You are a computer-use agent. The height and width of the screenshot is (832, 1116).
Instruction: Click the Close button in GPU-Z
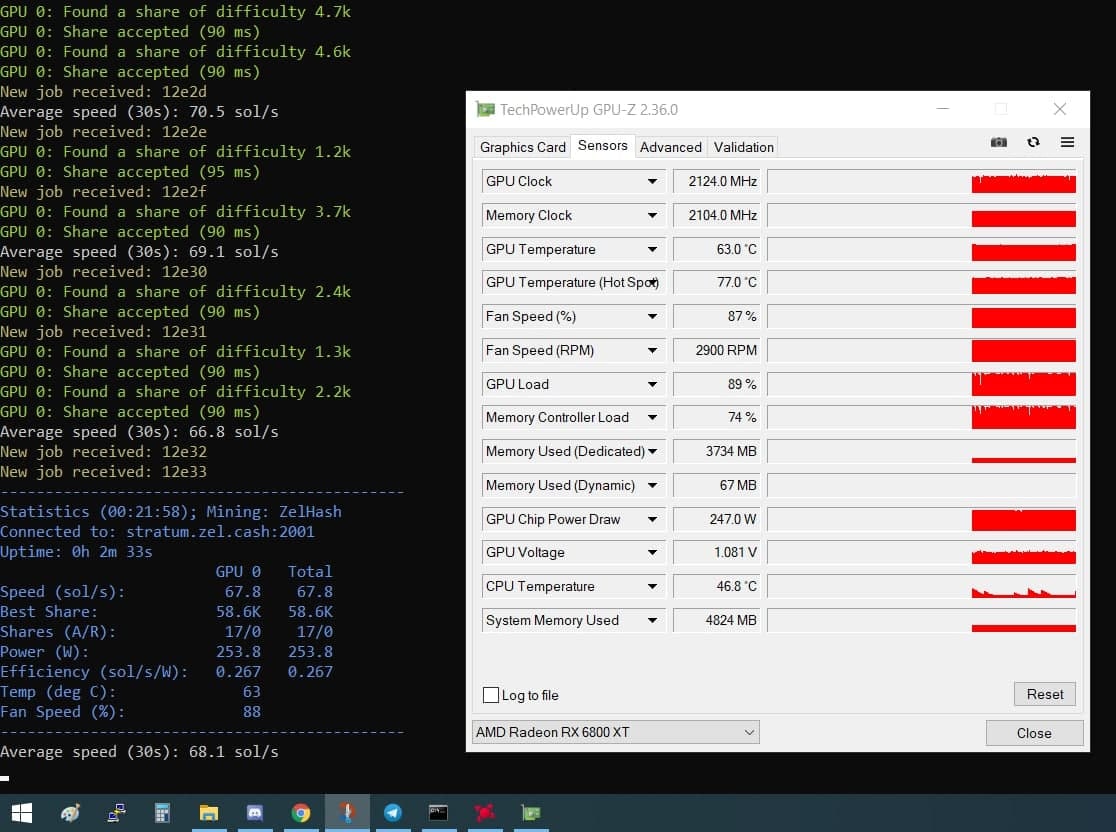[x=1034, y=733]
